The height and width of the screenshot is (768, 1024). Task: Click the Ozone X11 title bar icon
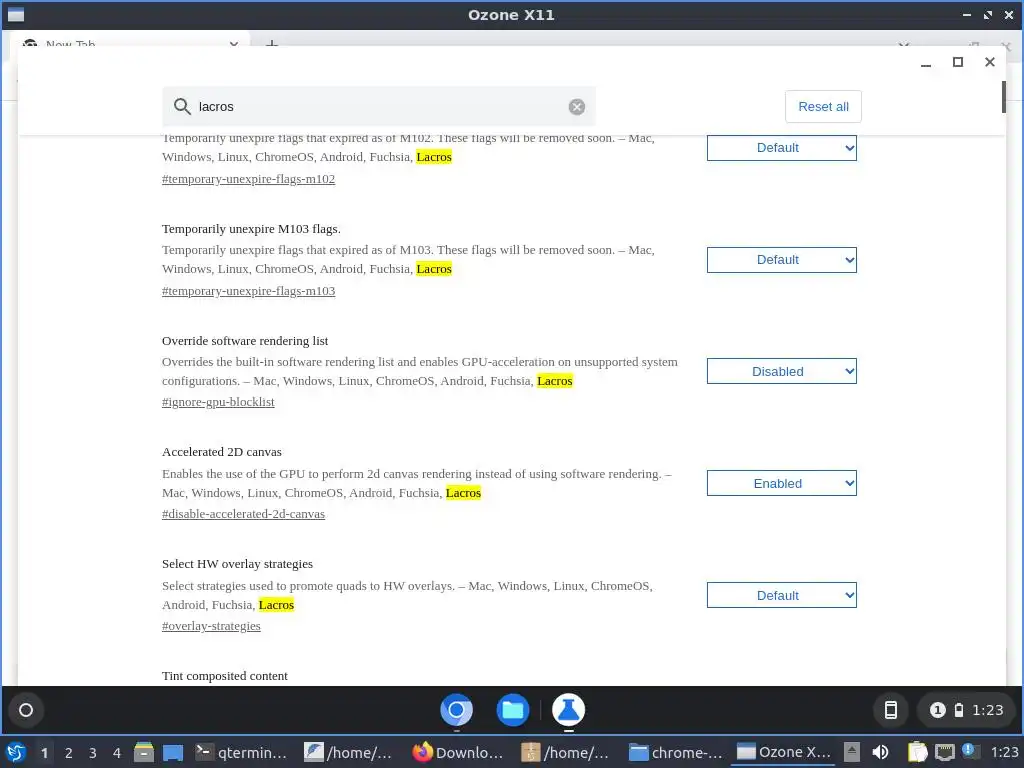pos(16,14)
